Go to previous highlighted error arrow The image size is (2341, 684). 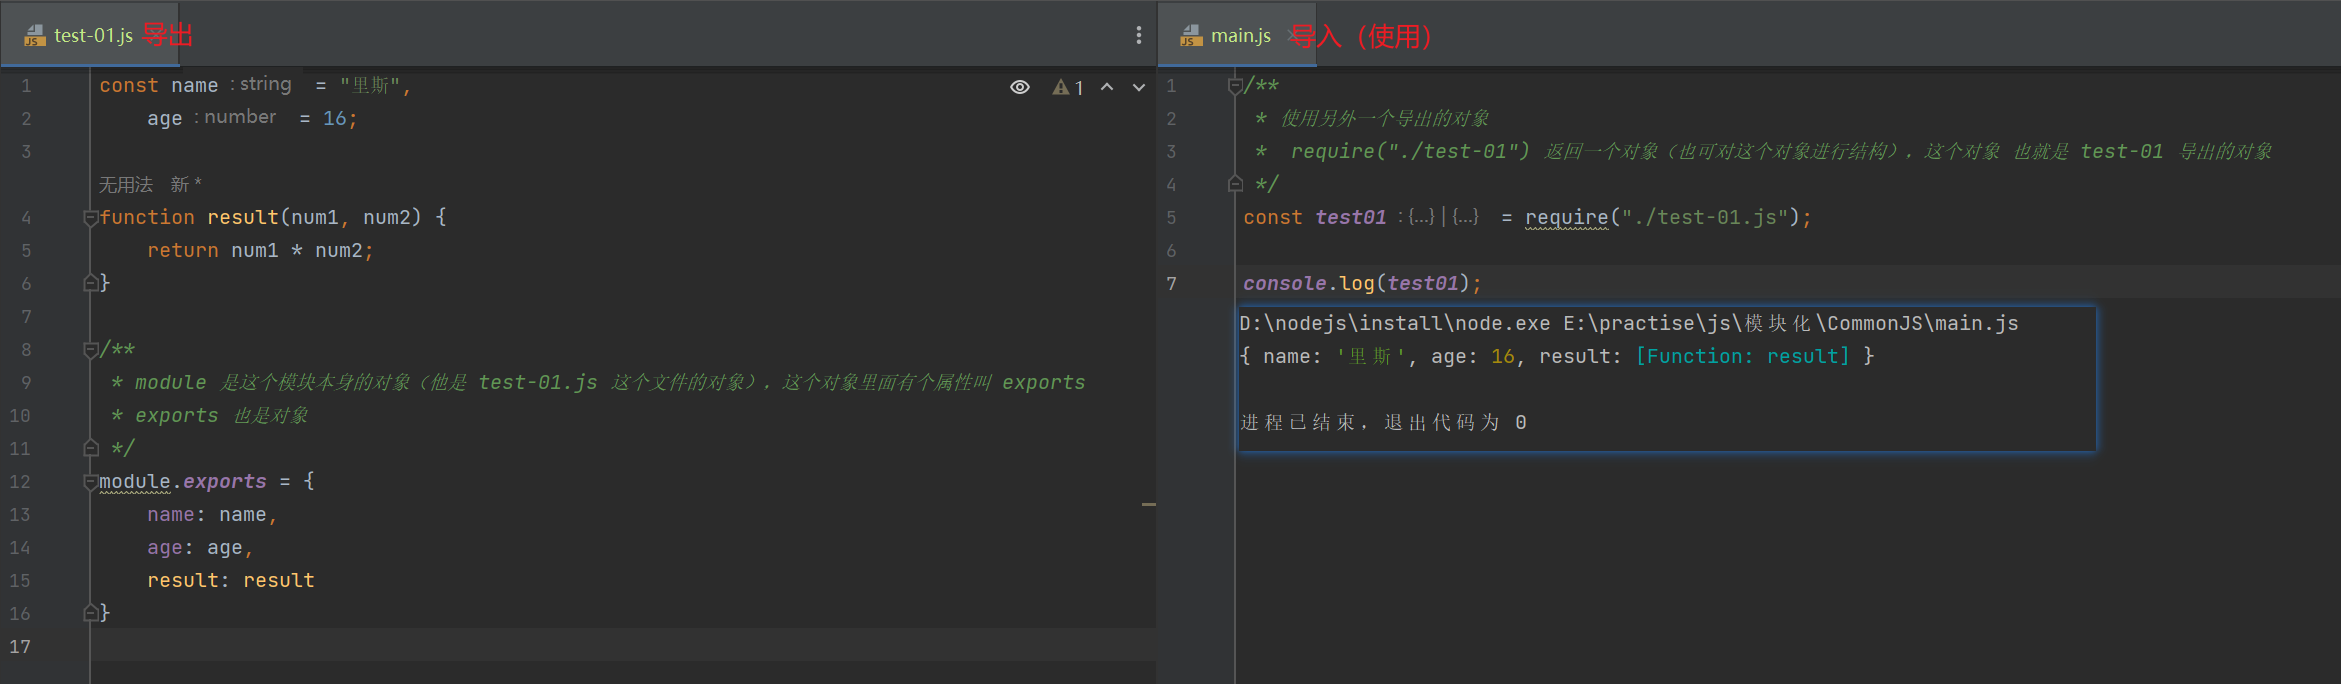point(1107,87)
